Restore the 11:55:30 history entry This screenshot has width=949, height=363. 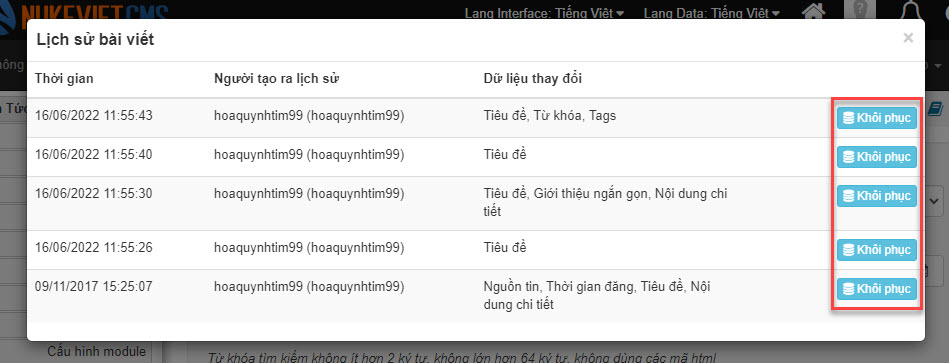coord(877,196)
